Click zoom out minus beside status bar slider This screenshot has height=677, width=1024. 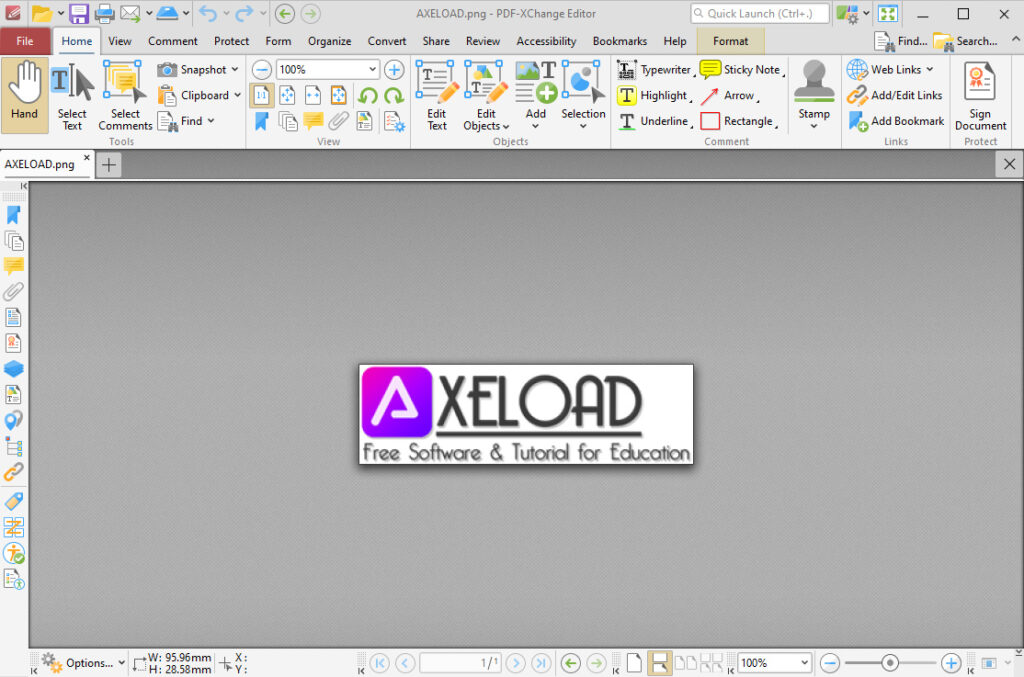pos(829,663)
